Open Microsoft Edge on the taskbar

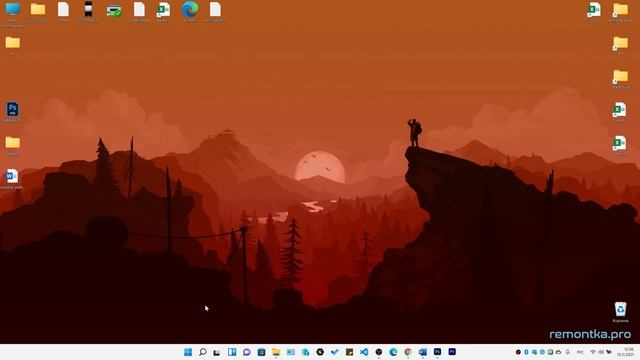click(x=393, y=352)
